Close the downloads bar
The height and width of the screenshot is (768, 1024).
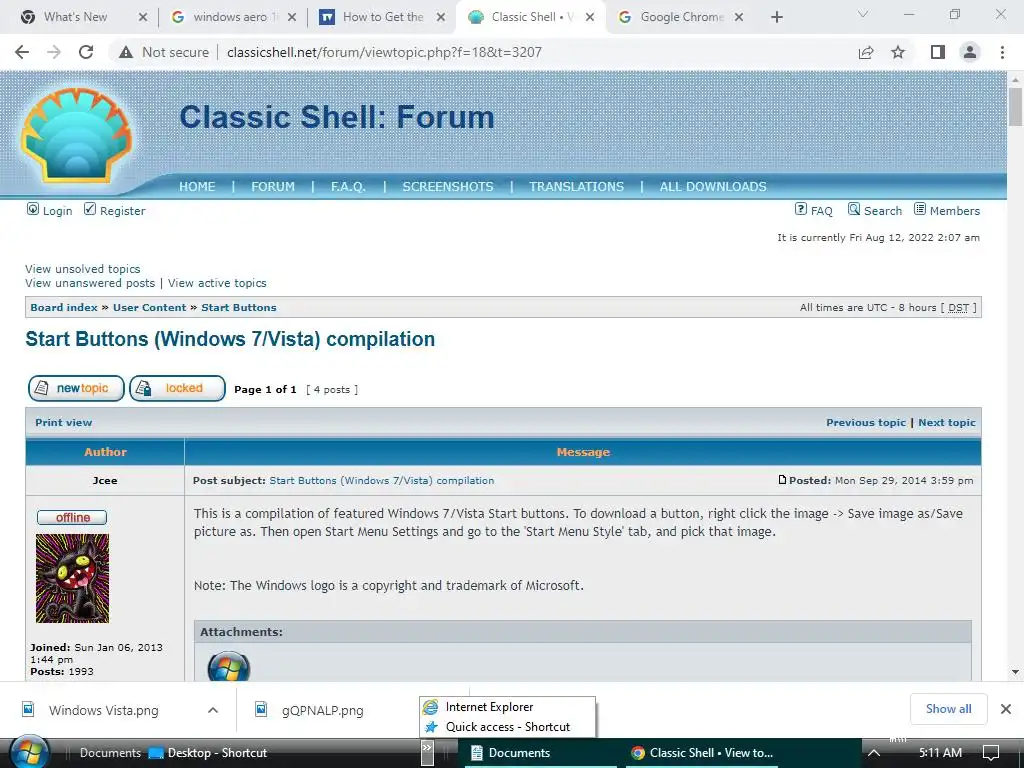(x=1006, y=709)
